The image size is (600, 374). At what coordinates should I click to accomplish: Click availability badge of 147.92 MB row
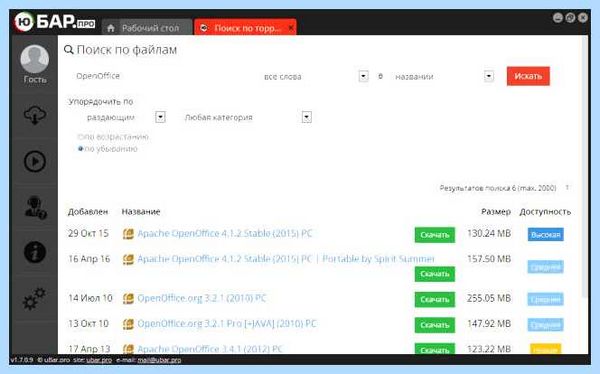pyautogui.click(x=546, y=325)
